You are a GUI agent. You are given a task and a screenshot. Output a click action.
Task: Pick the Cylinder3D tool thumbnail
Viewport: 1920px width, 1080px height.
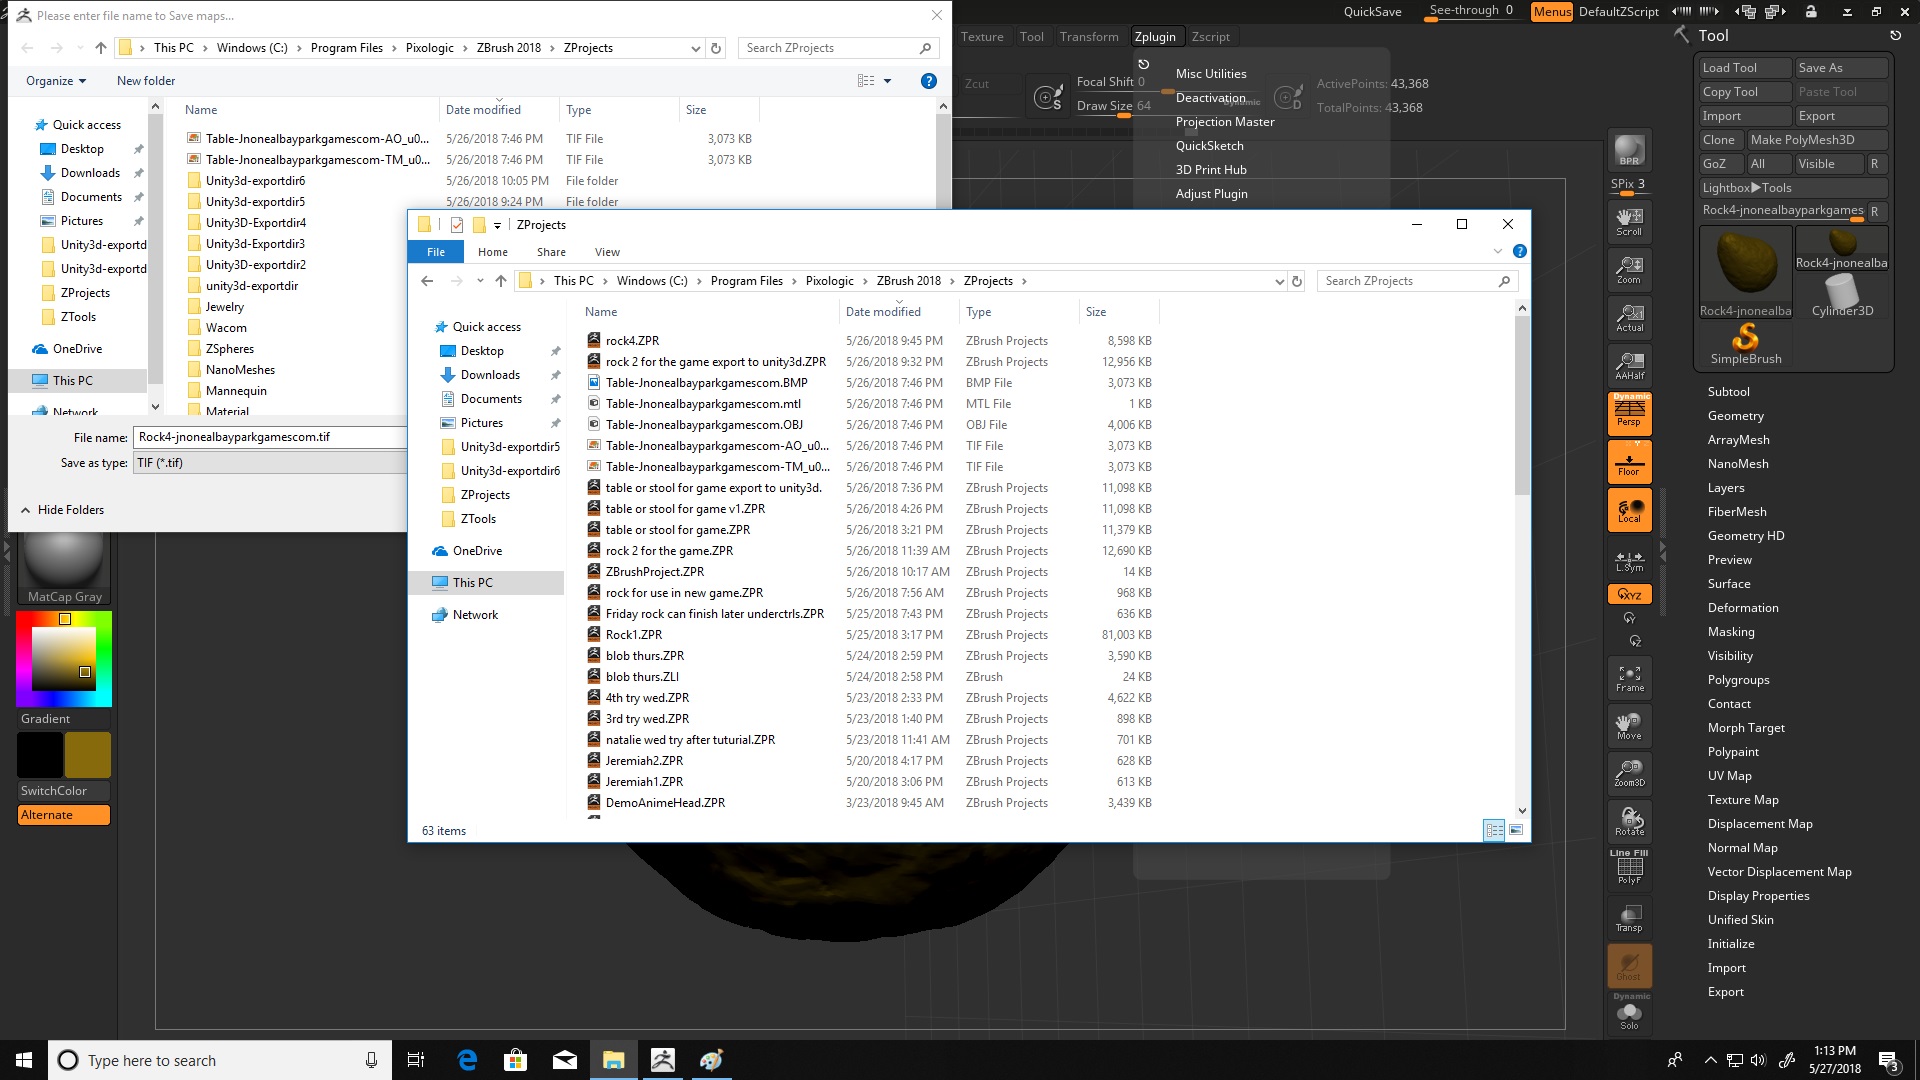tap(1842, 296)
